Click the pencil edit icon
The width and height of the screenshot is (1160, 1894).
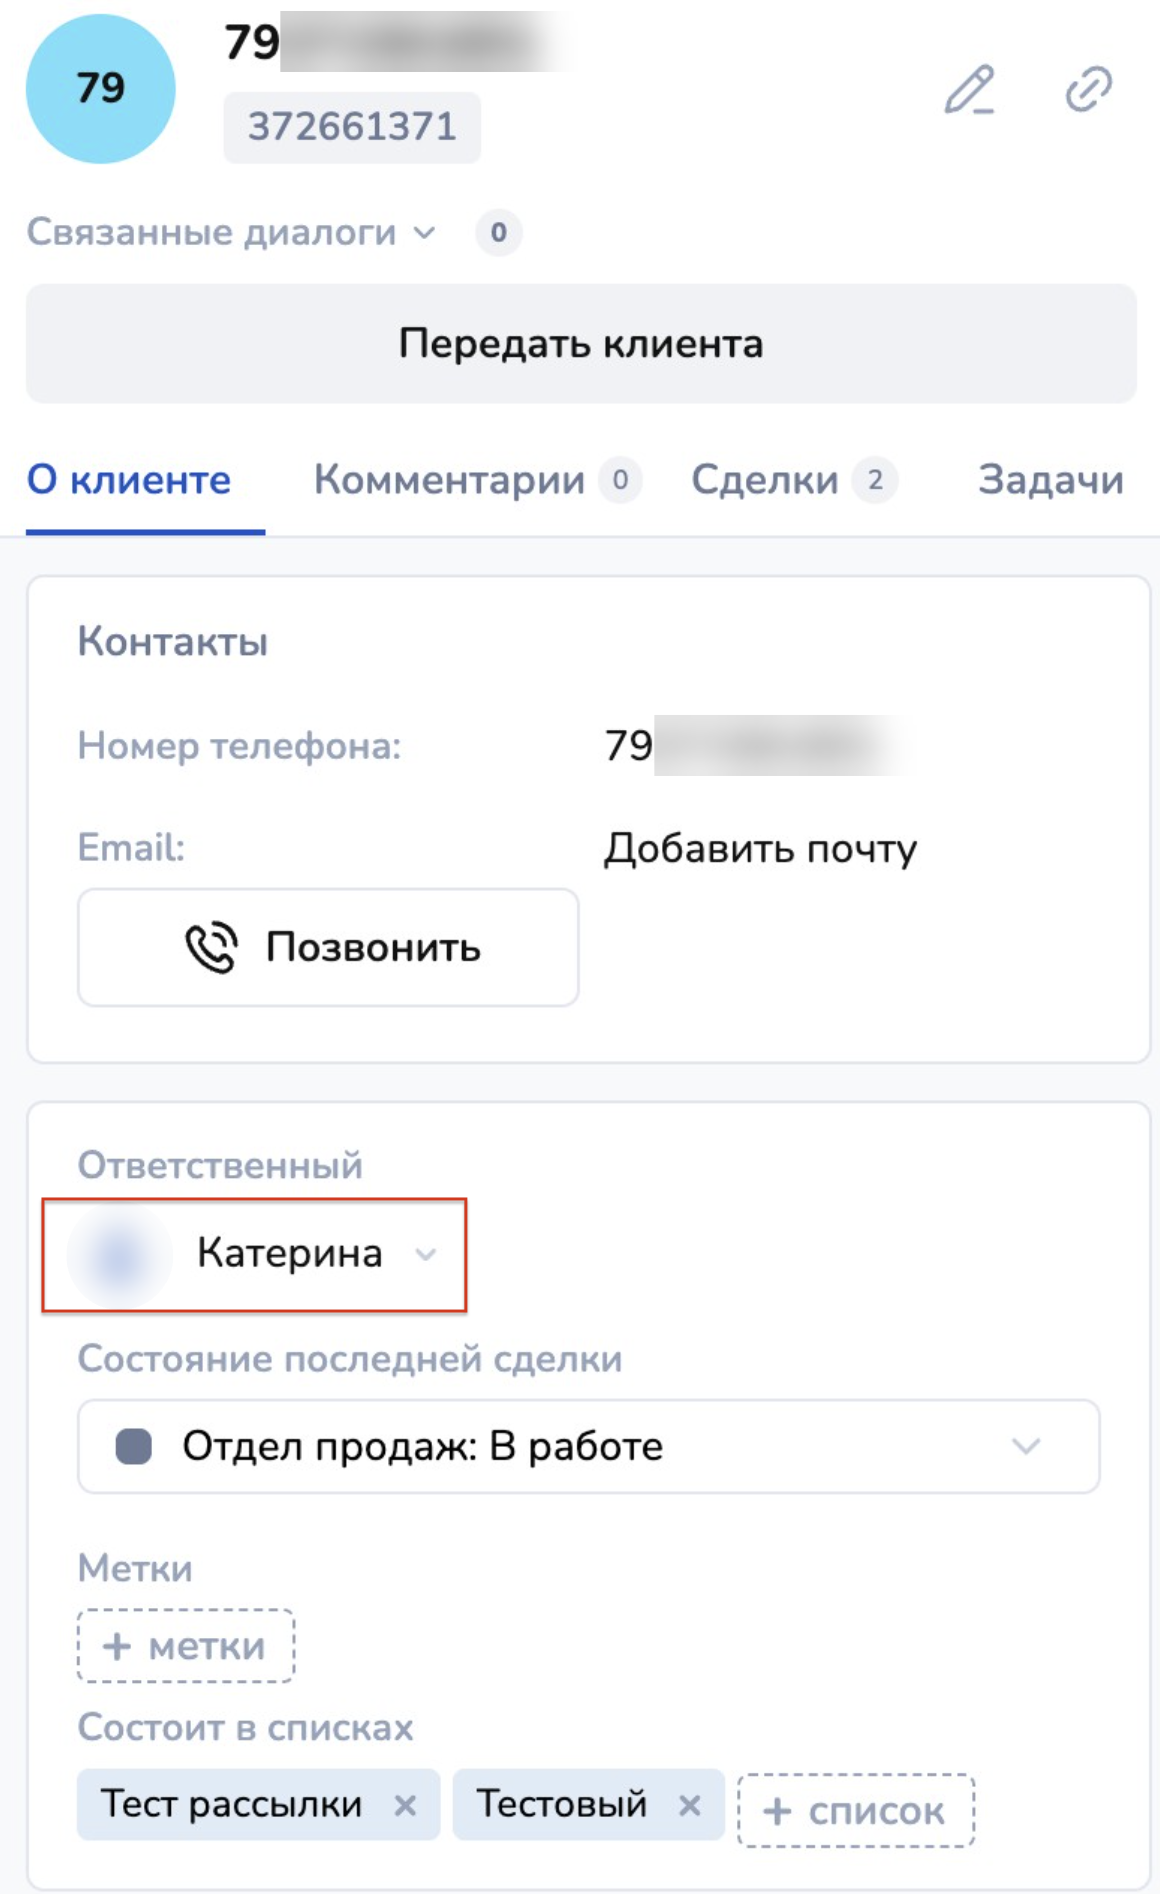click(969, 90)
